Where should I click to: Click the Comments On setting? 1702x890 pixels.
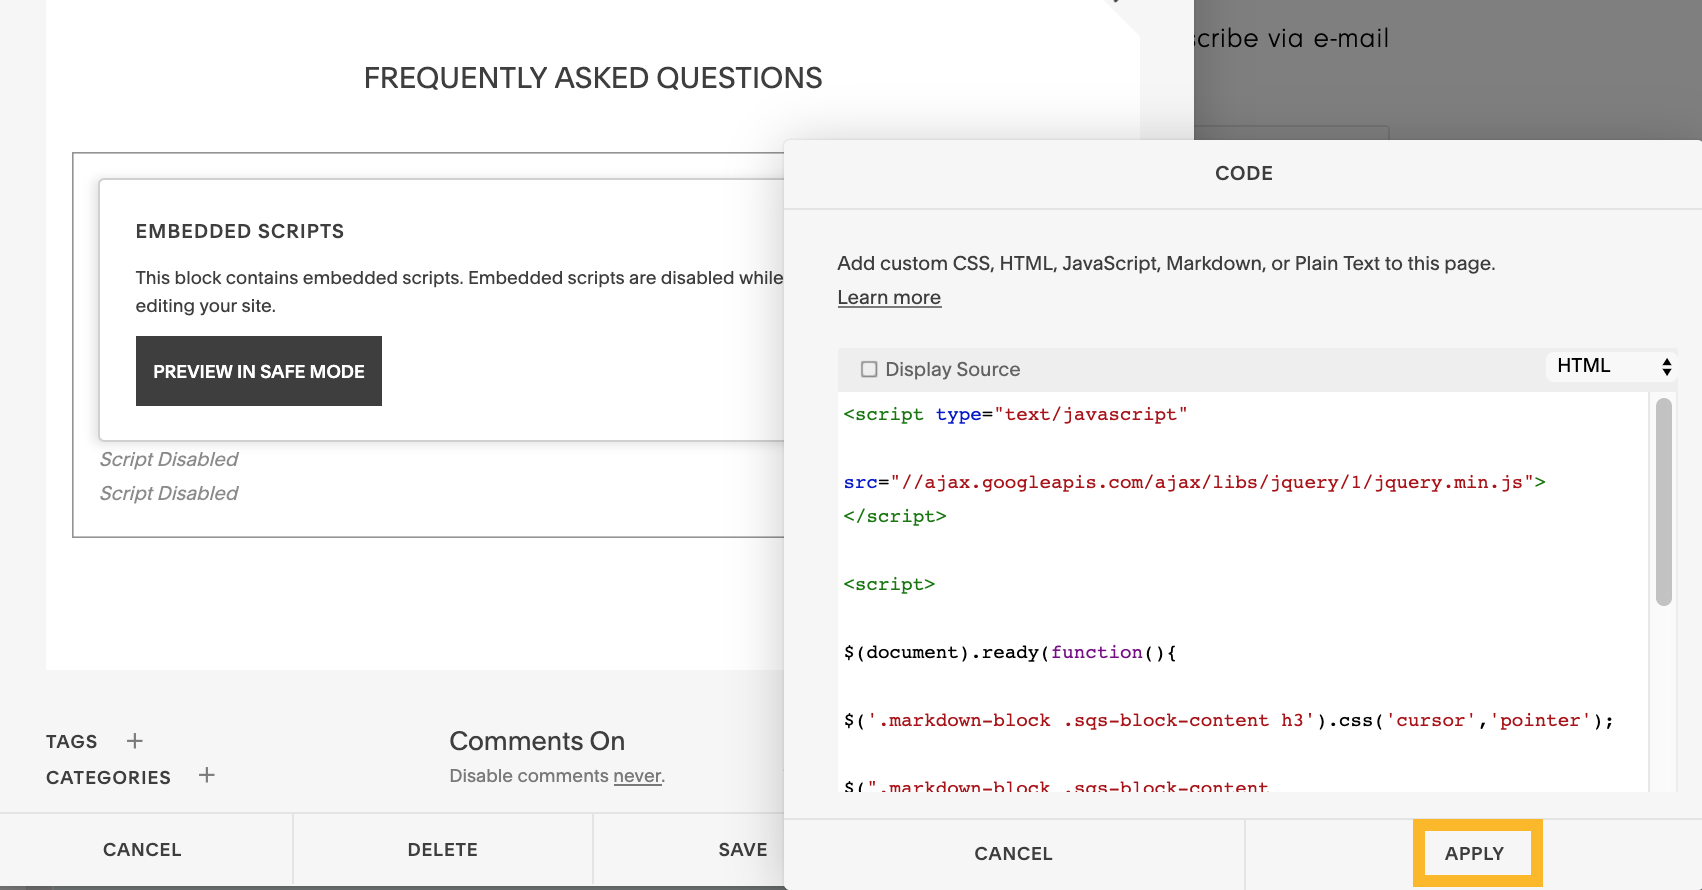[x=537, y=741]
